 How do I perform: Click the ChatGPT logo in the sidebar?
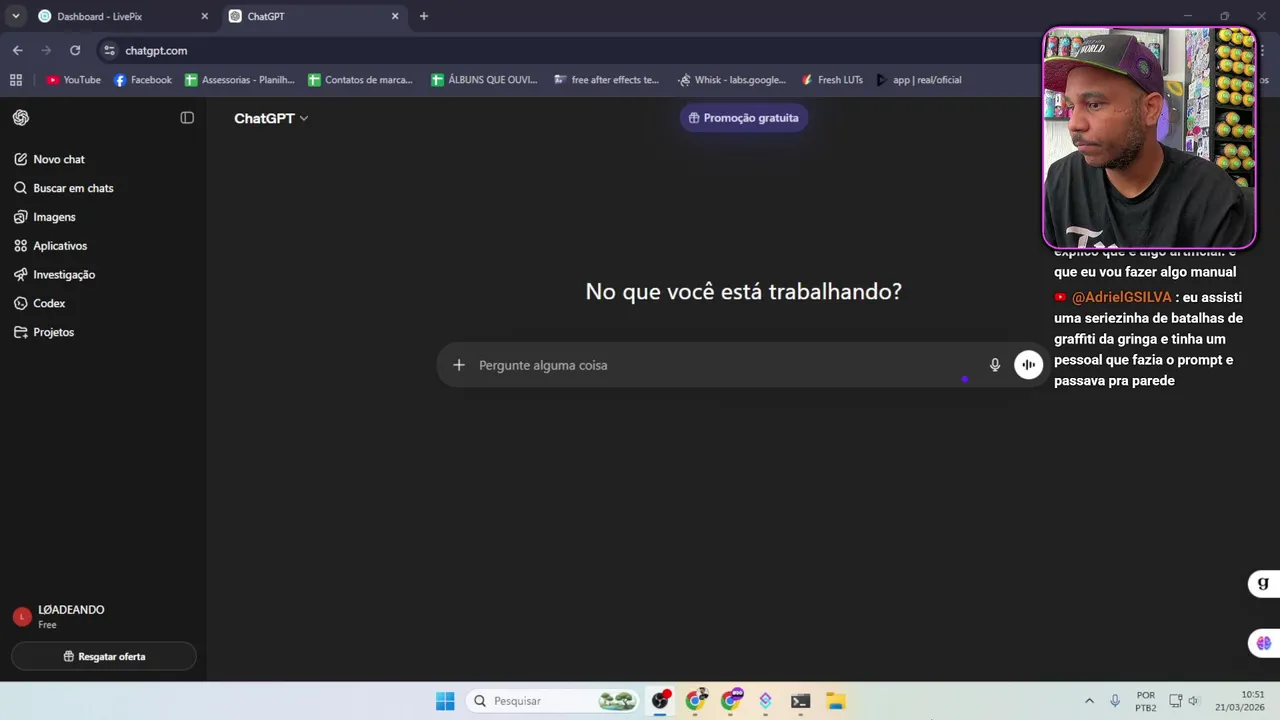coord(21,118)
